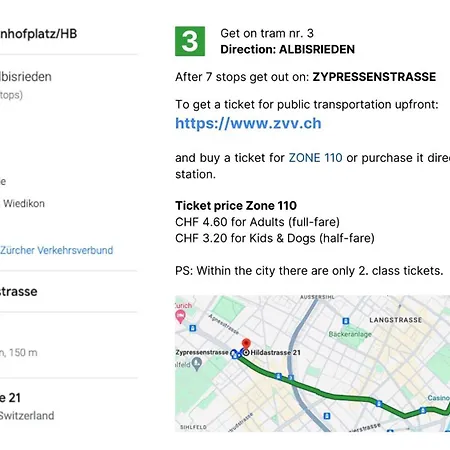
Task: Click the pink hotel marker on the map
Action: 180,316
